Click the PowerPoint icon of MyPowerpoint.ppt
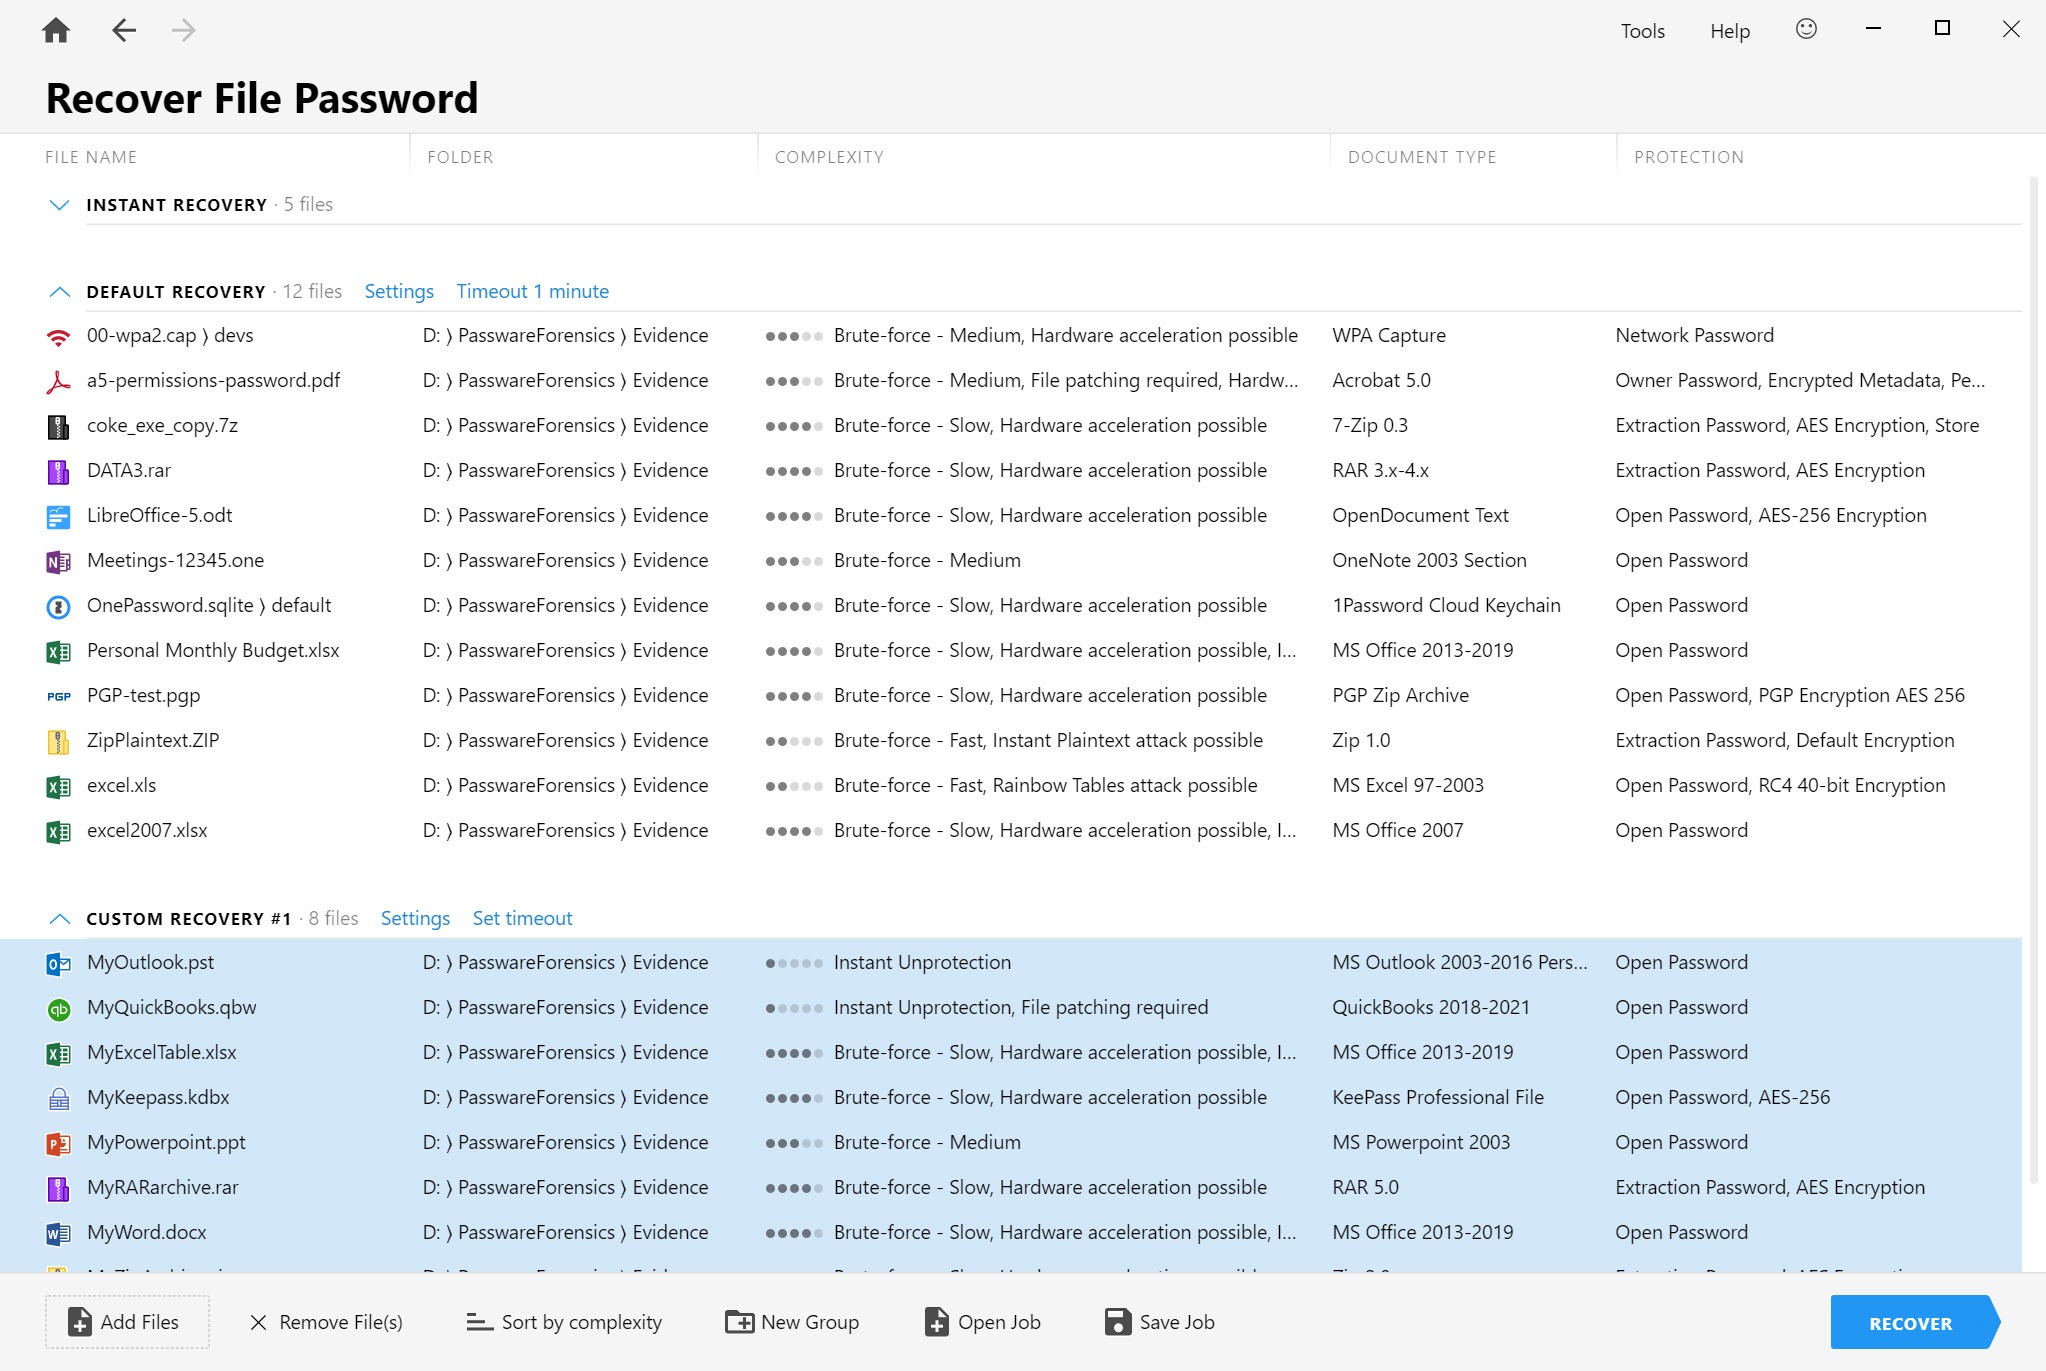 (x=59, y=1144)
